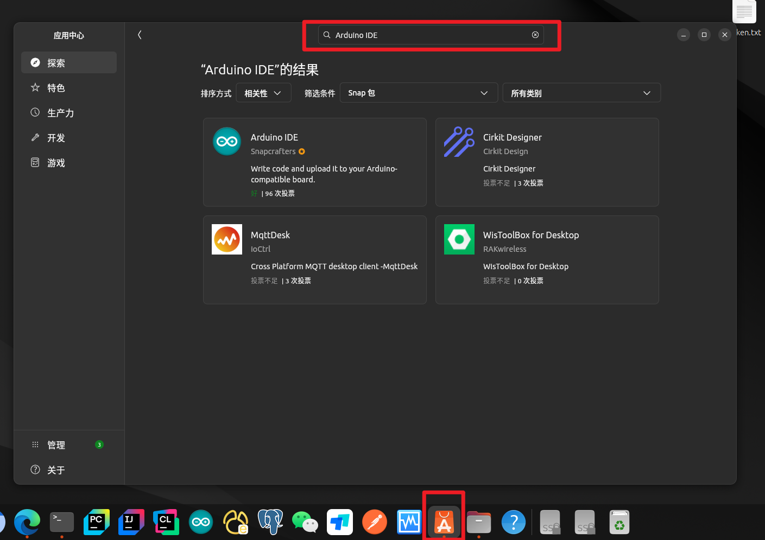Select the WisToolBox for Desktop icon
The height and width of the screenshot is (540, 765).
coord(459,240)
